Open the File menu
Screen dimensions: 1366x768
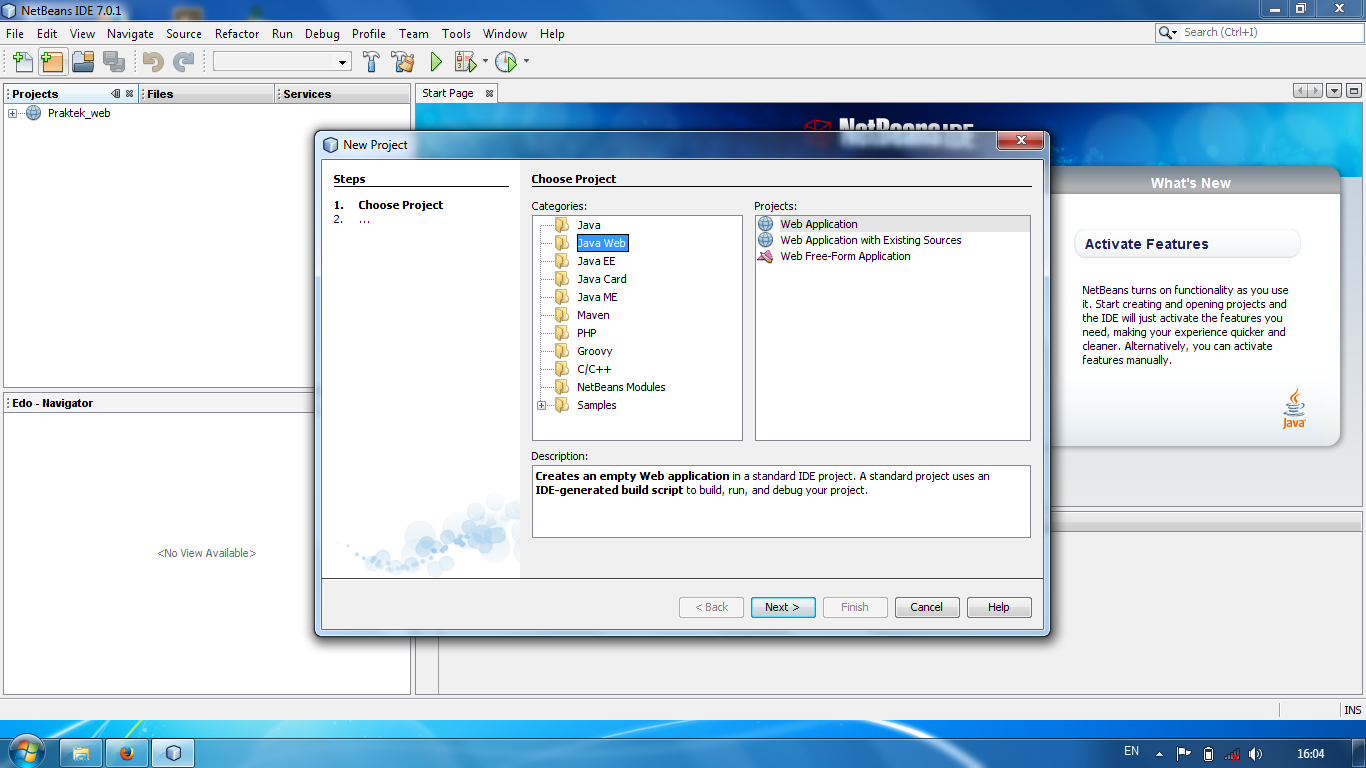click(15, 33)
